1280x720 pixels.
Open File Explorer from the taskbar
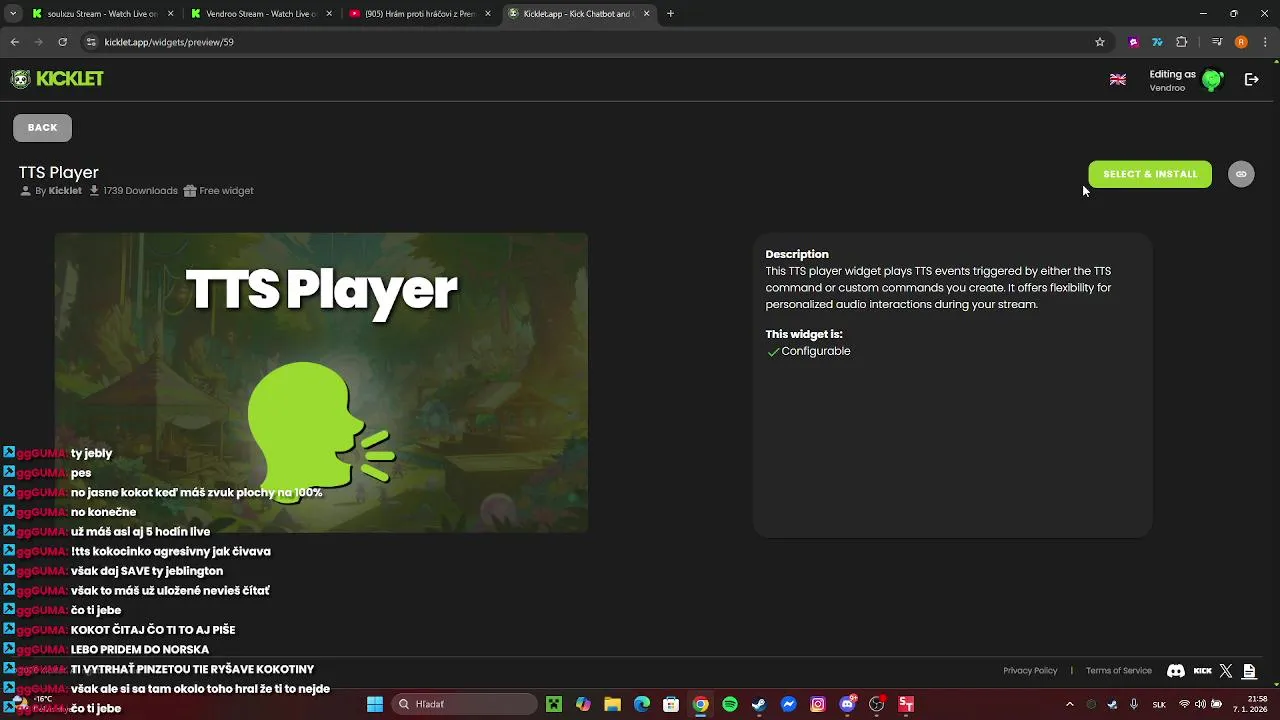pos(612,704)
